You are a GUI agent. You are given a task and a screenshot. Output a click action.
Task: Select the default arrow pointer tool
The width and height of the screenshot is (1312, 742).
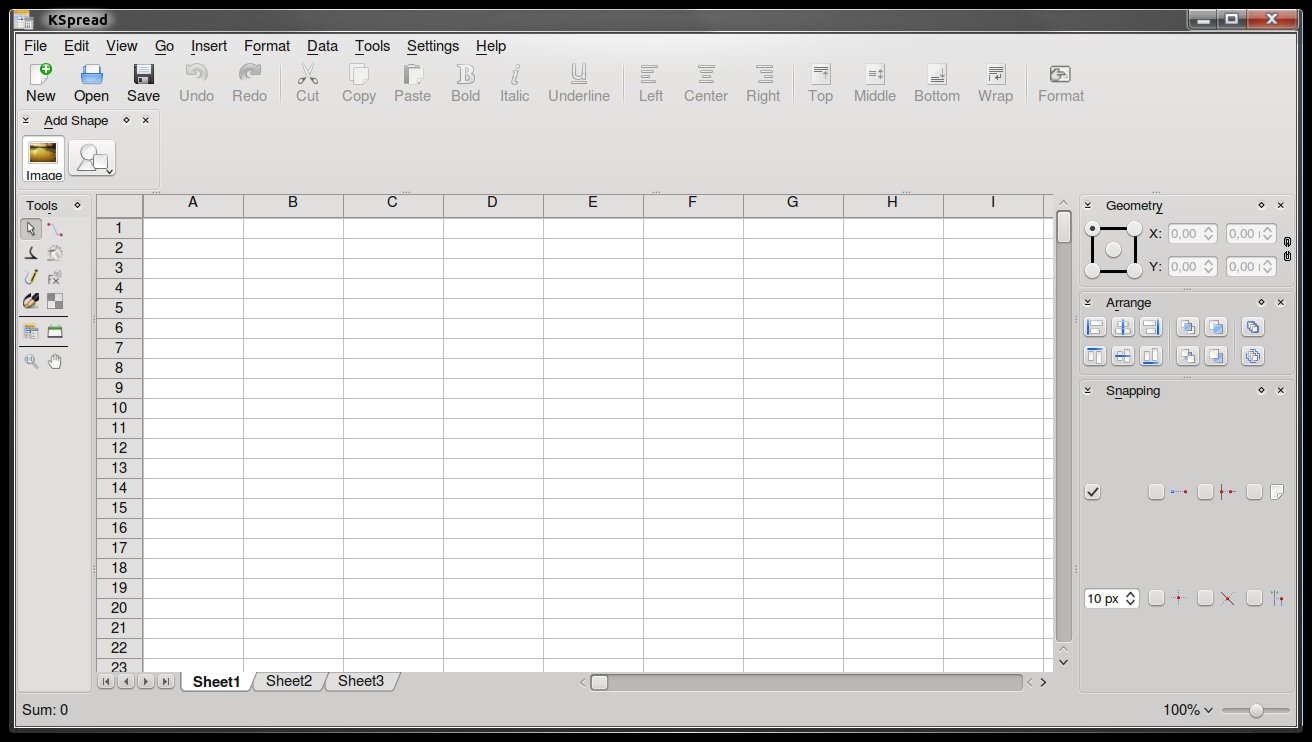point(31,229)
